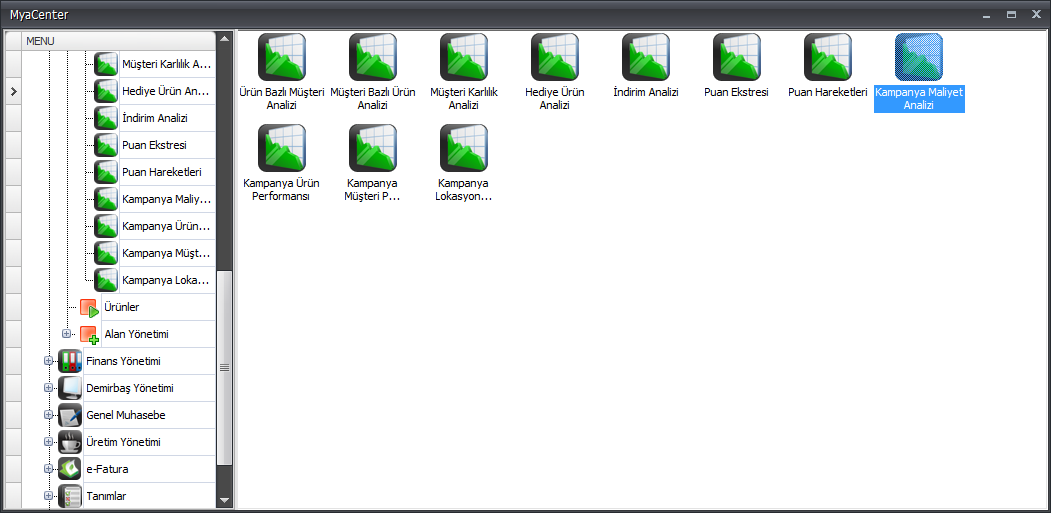Expand the Genel Muhasebe node

(x=48, y=414)
